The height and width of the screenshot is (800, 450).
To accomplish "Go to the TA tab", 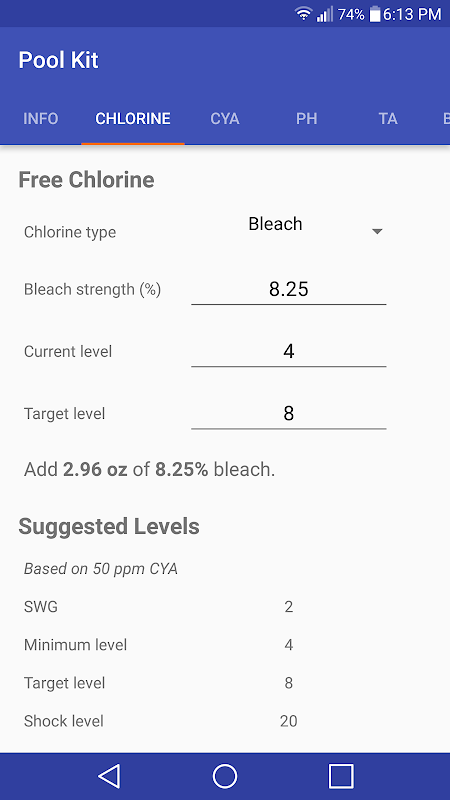I will tap(388, 118).
